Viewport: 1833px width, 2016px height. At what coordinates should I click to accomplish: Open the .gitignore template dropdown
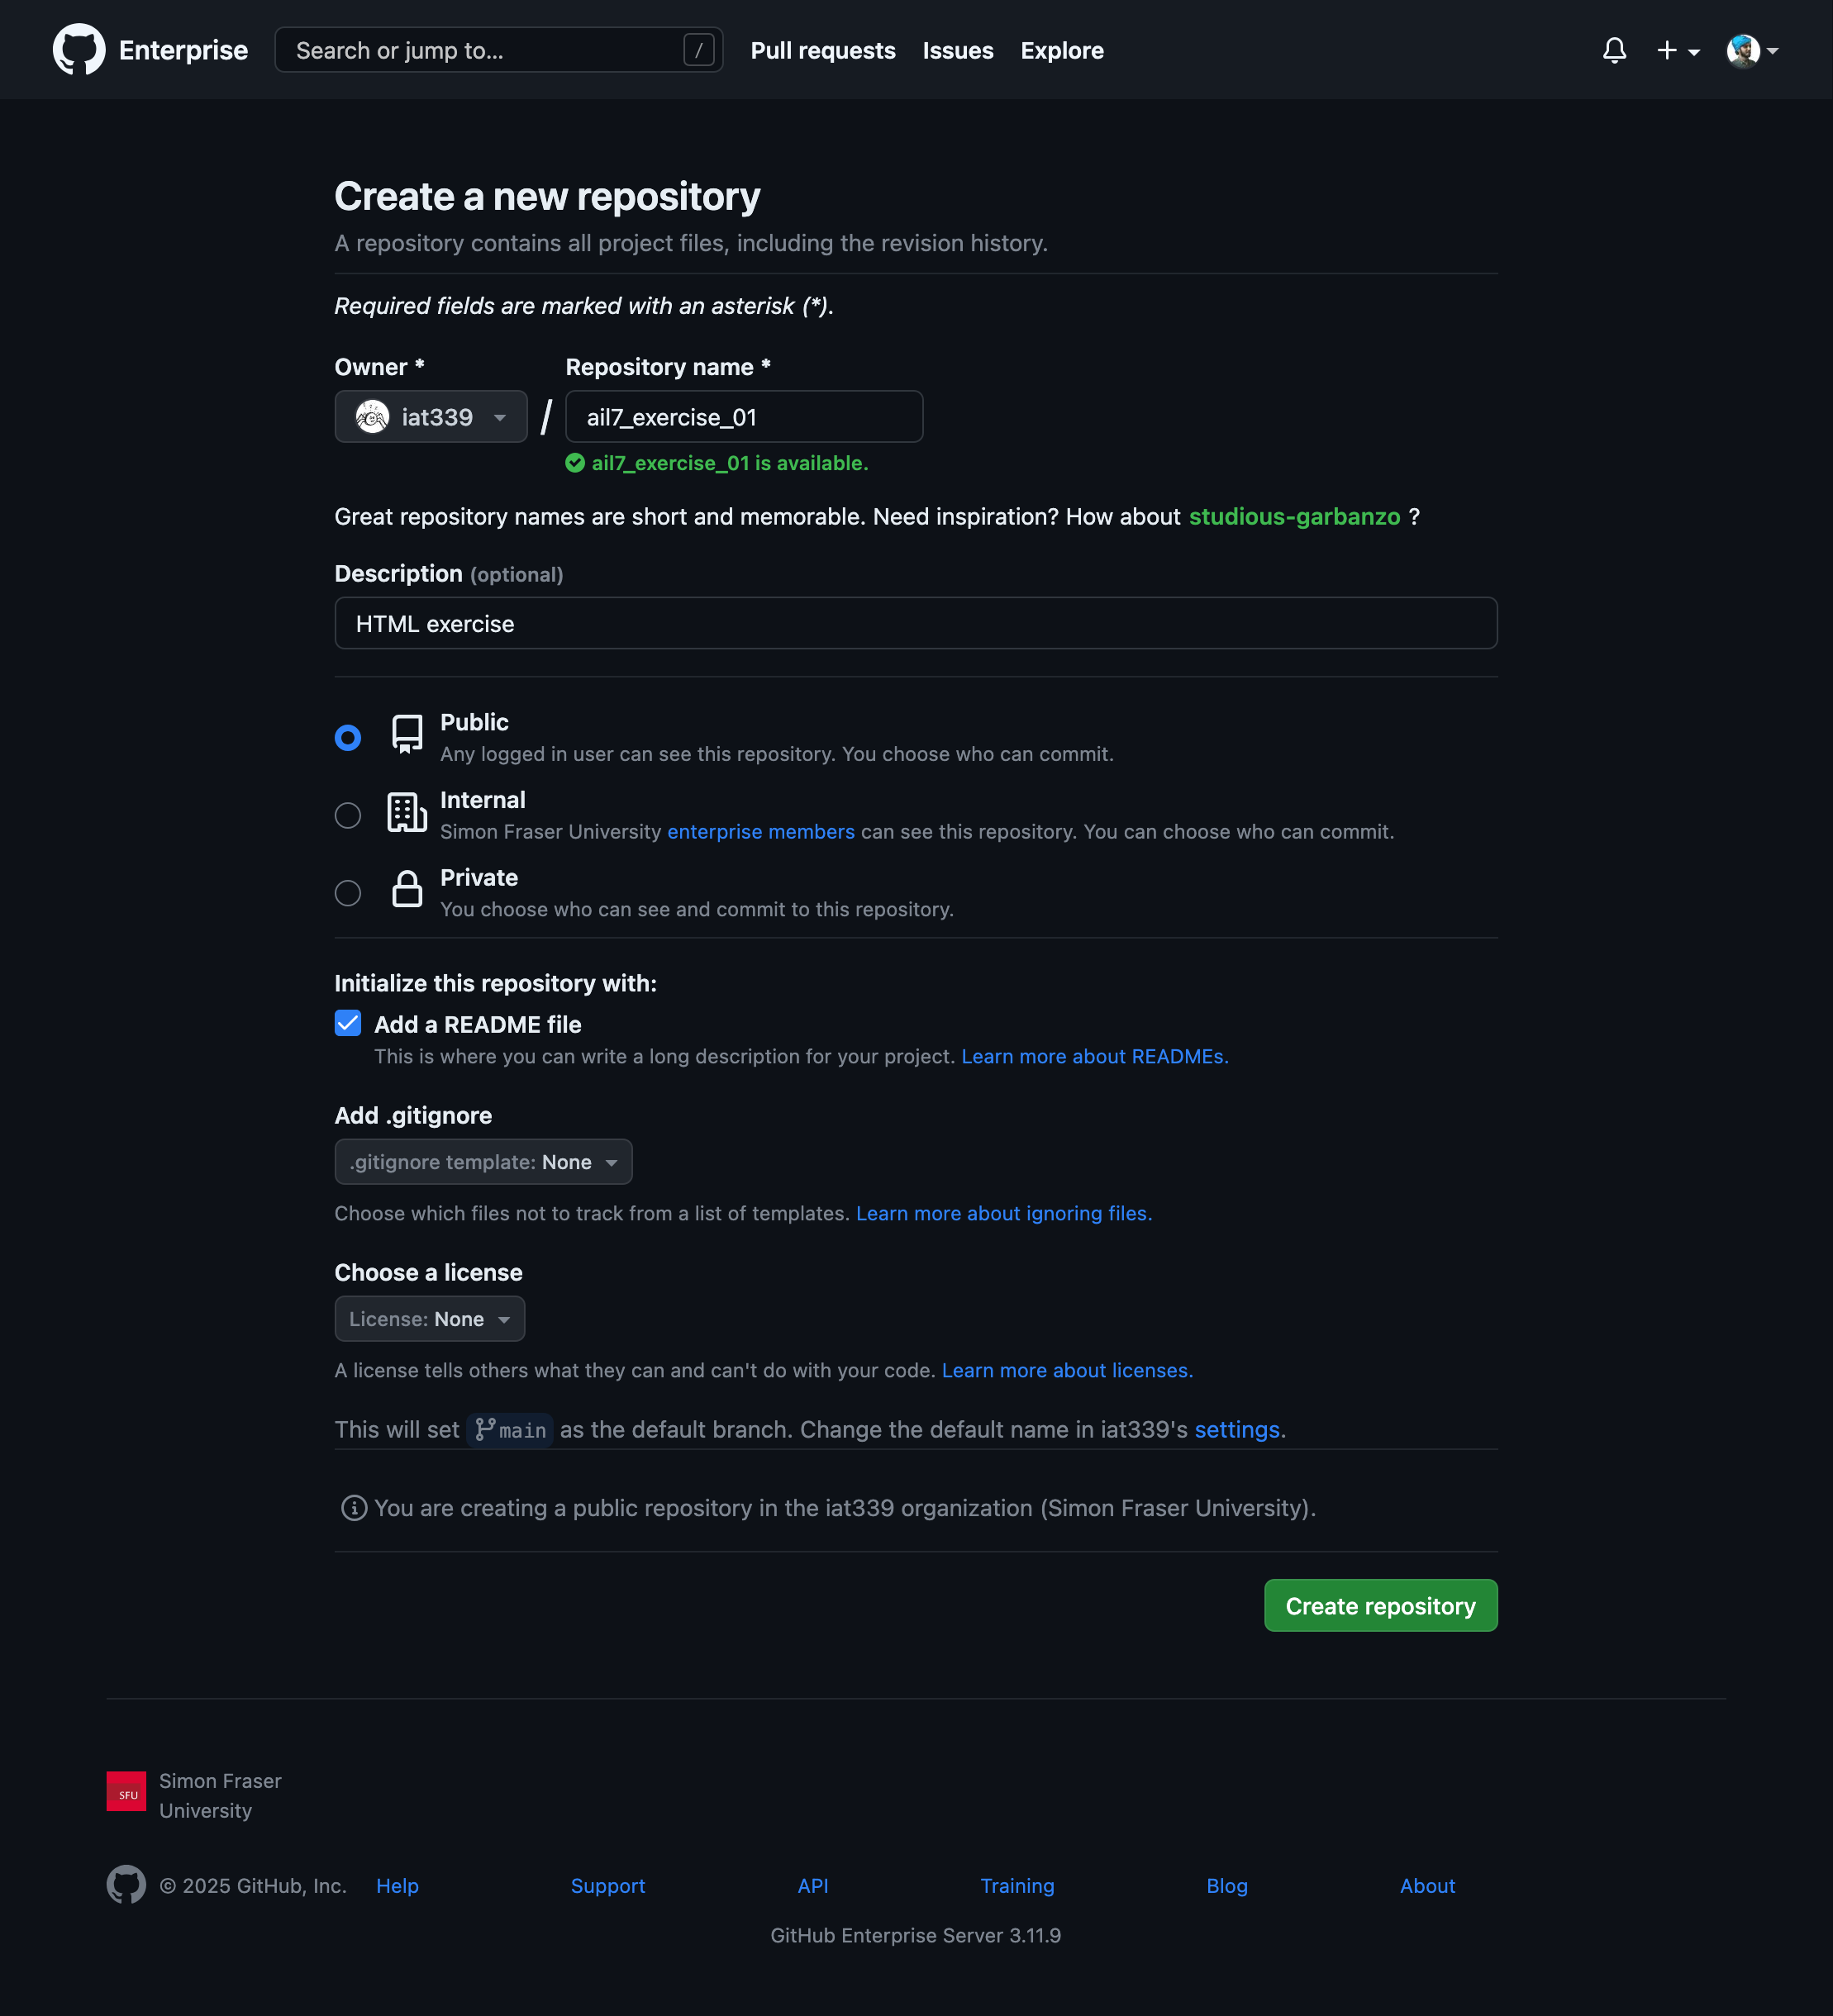pos(483,1161)
